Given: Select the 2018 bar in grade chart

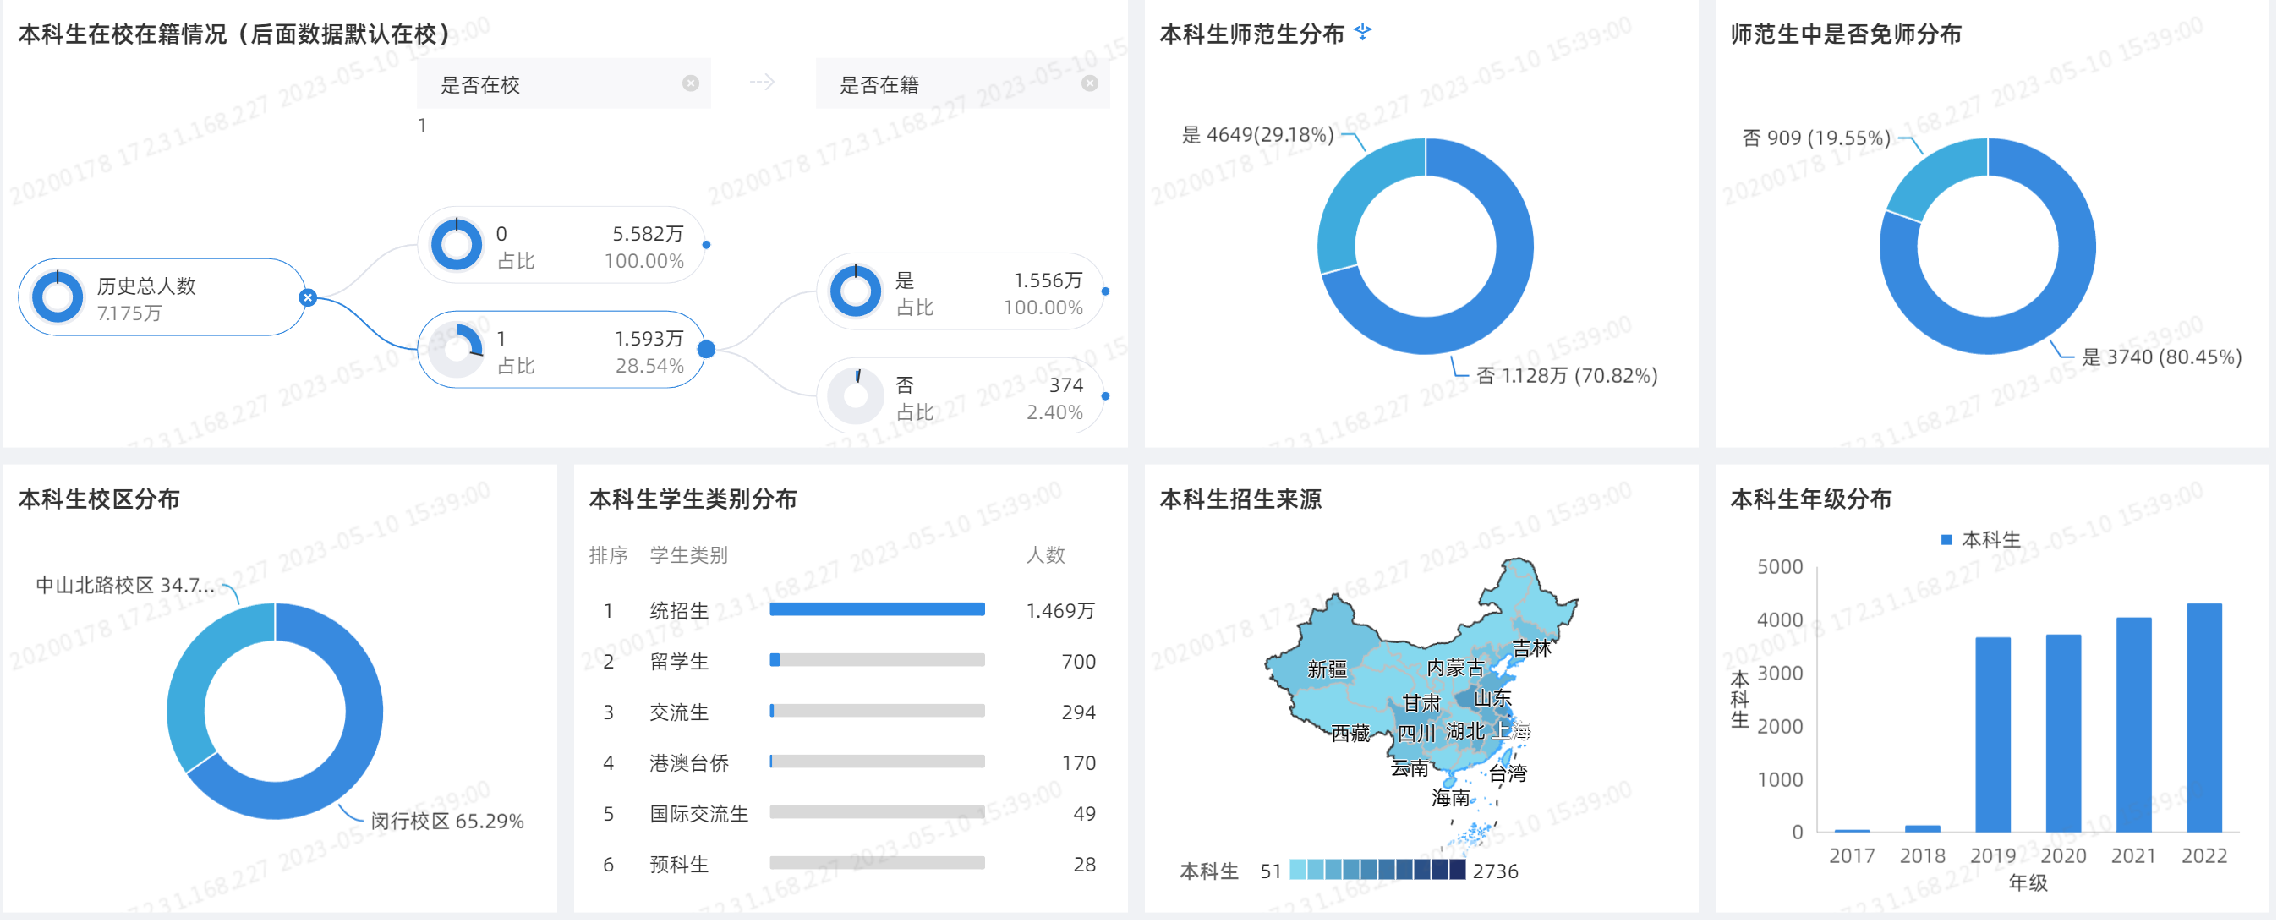Looking at the screenshot, I should (x=1922, y=828).
